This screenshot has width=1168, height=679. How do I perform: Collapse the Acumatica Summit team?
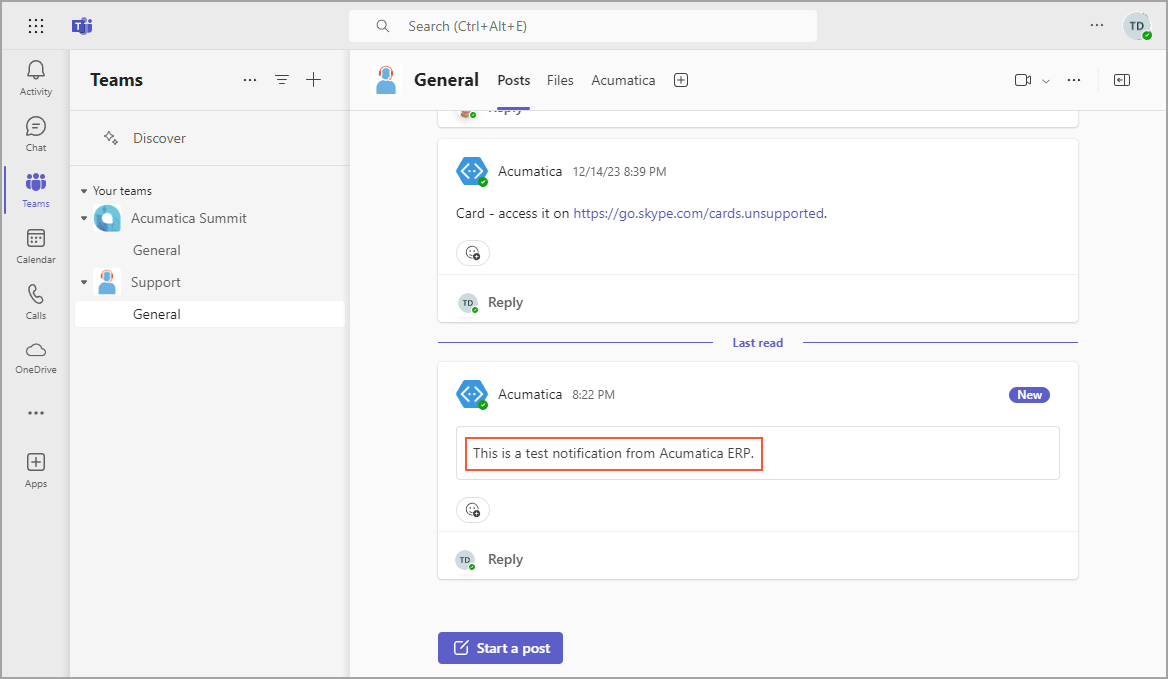pos(84,218)
